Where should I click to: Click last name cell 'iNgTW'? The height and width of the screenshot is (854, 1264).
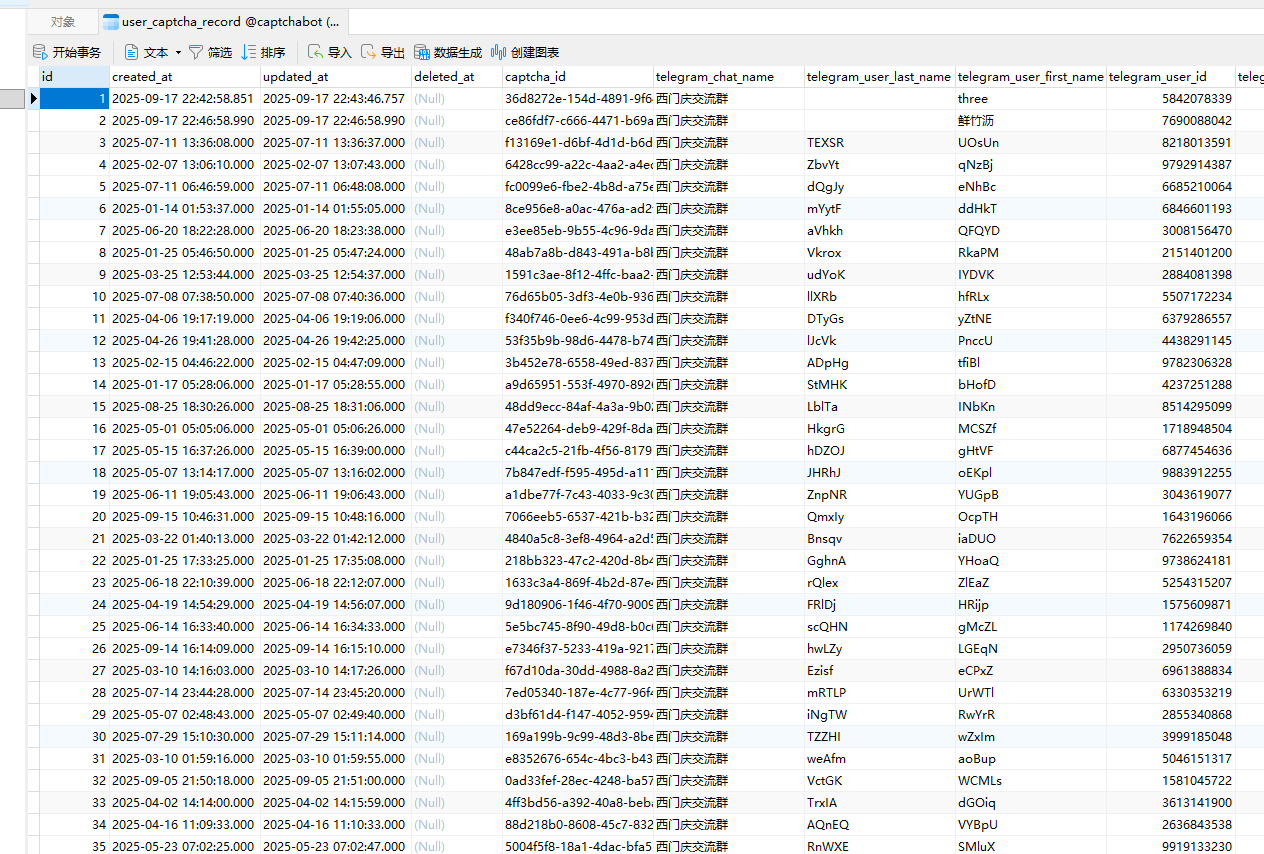point(880,714)
